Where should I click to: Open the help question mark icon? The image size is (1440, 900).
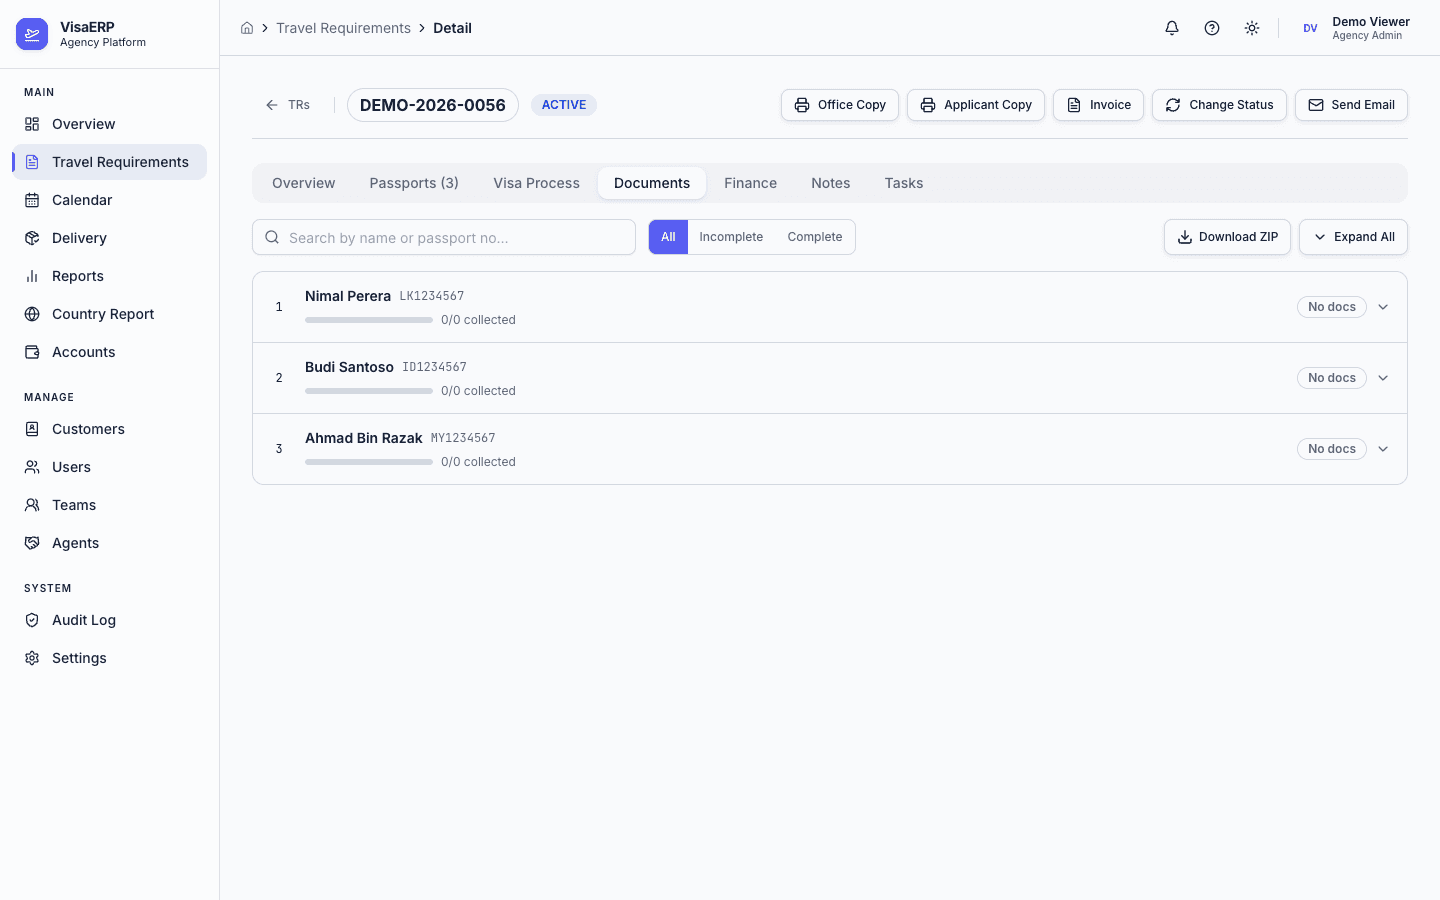[x=1212, y=28]
